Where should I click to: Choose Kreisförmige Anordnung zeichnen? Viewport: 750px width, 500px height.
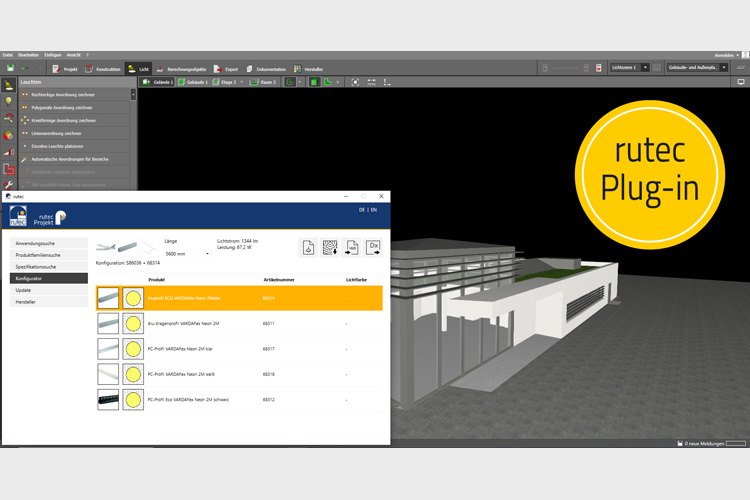[75, 121]
